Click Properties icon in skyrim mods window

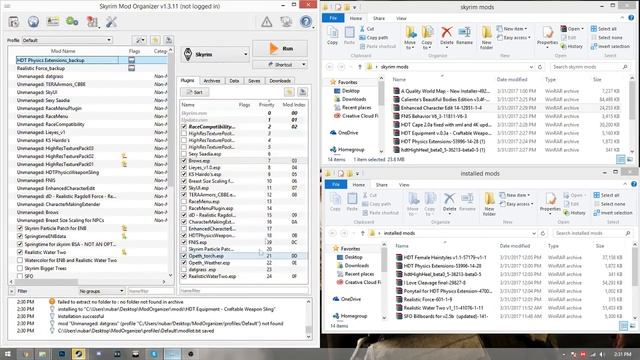click(547, 36)
